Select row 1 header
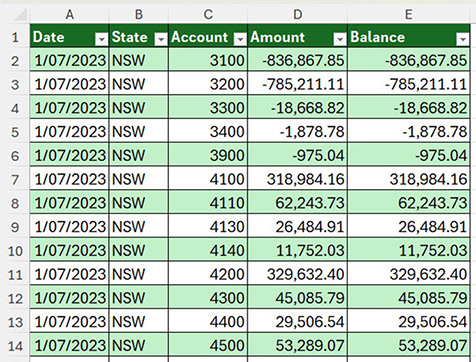Image resolution: width=476 pixels, height=362 pixels. 15,37
